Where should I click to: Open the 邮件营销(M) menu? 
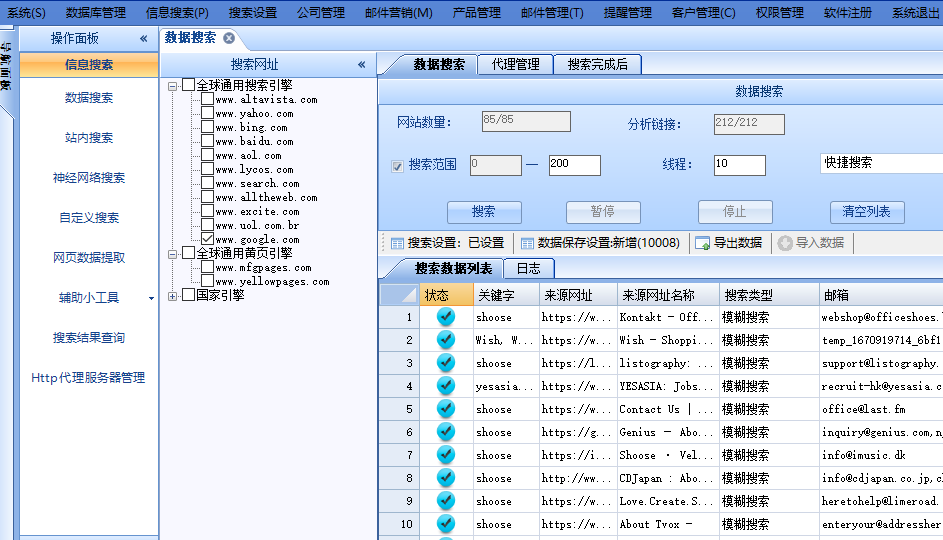click(399, 13)
